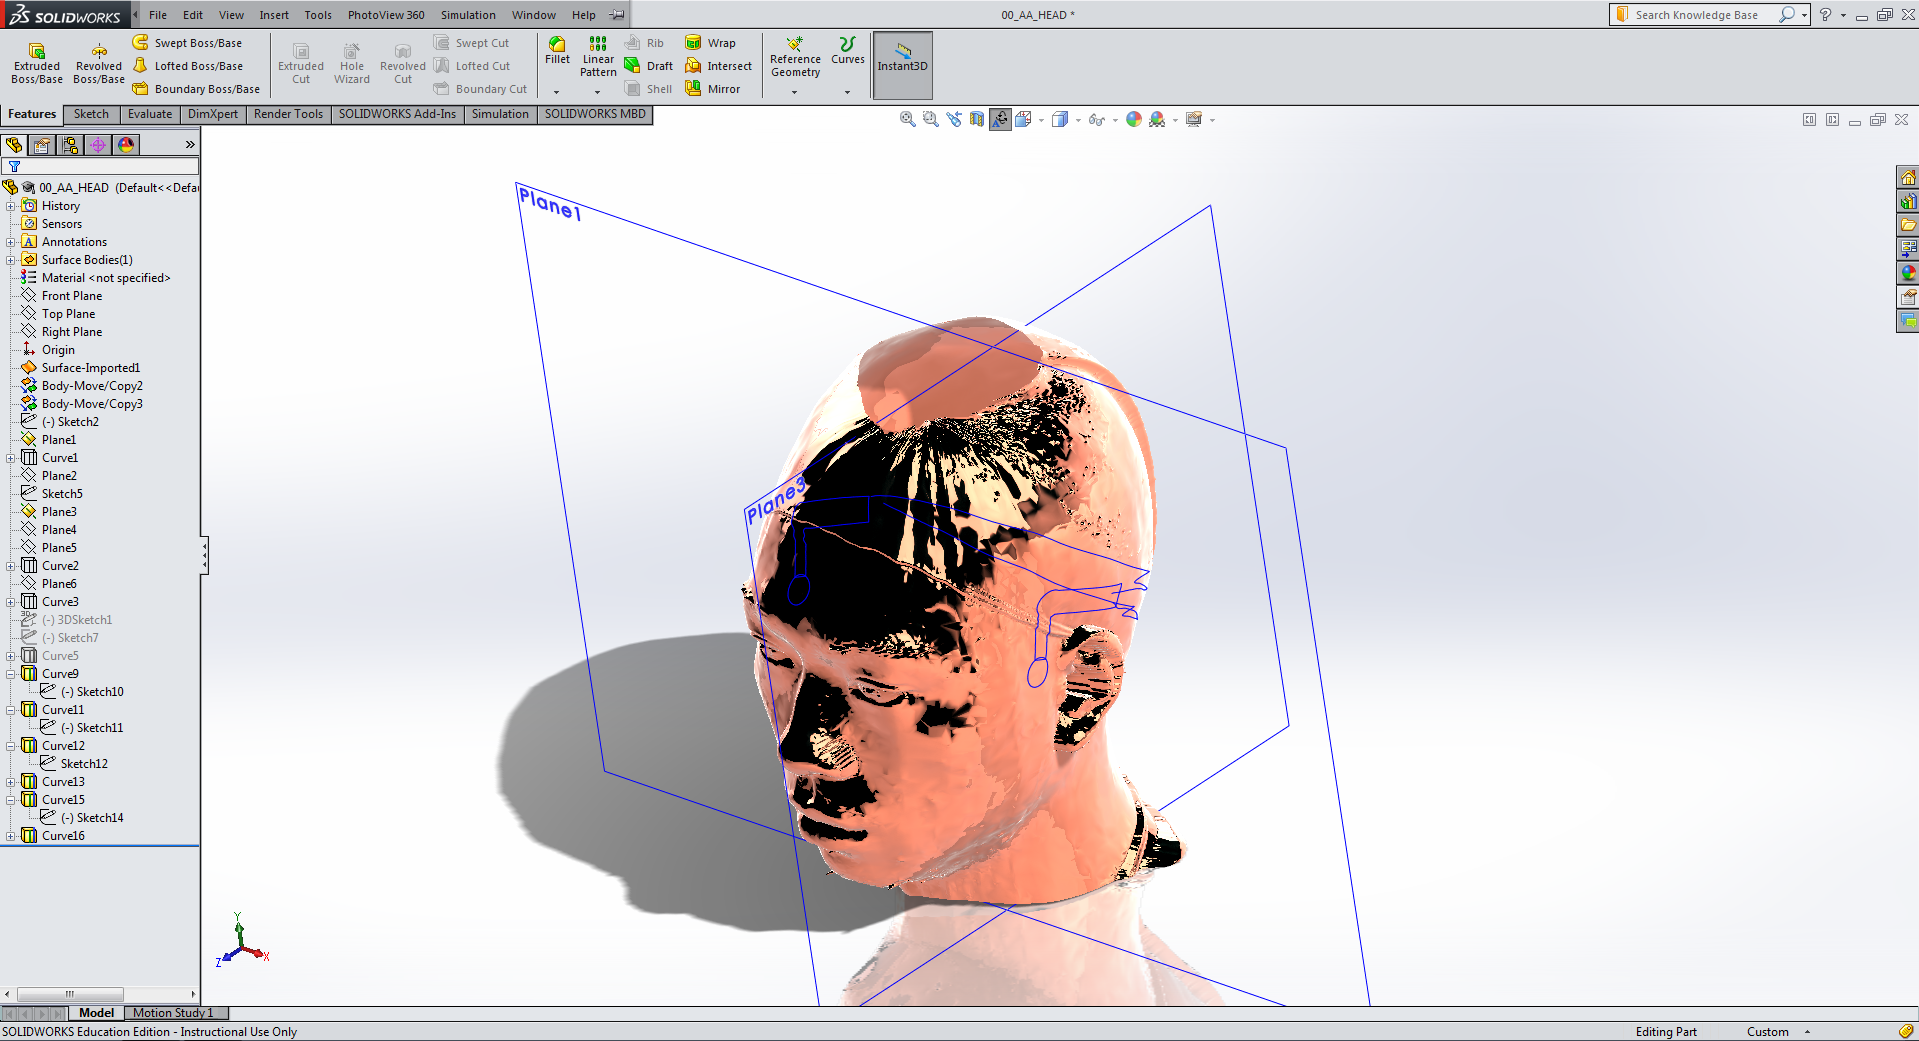Open the Fillet dropdown arrow
The height and width of the screenshot is (1041, 1919).
tap(557, 92)
